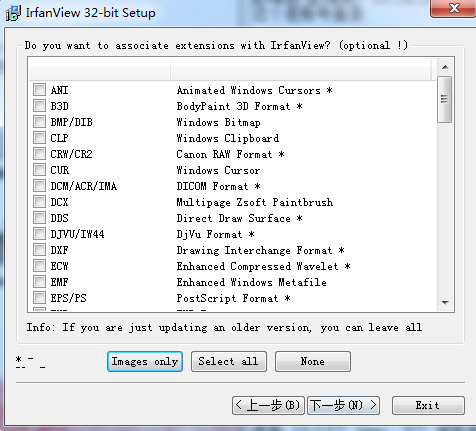476x431 pixels.
Task: Enable the EMF checkbox
Action: click(39, 282)
